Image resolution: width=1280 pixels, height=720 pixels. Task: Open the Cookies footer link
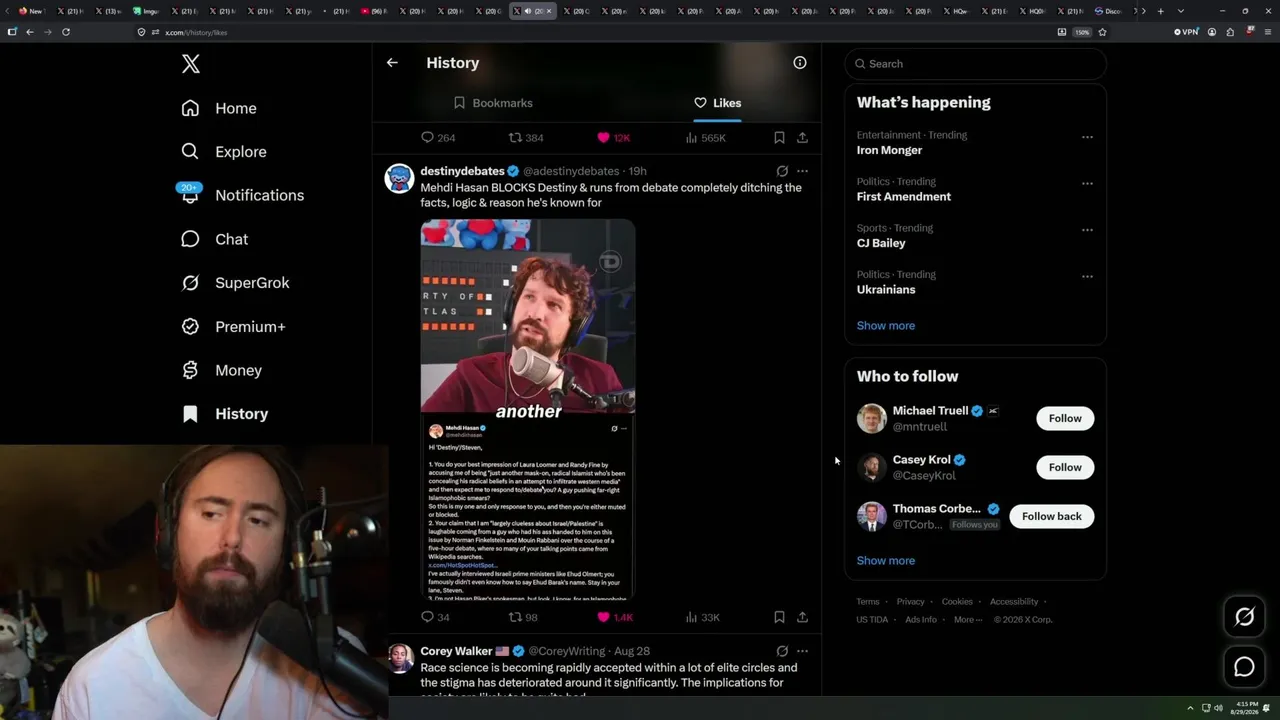957,602
